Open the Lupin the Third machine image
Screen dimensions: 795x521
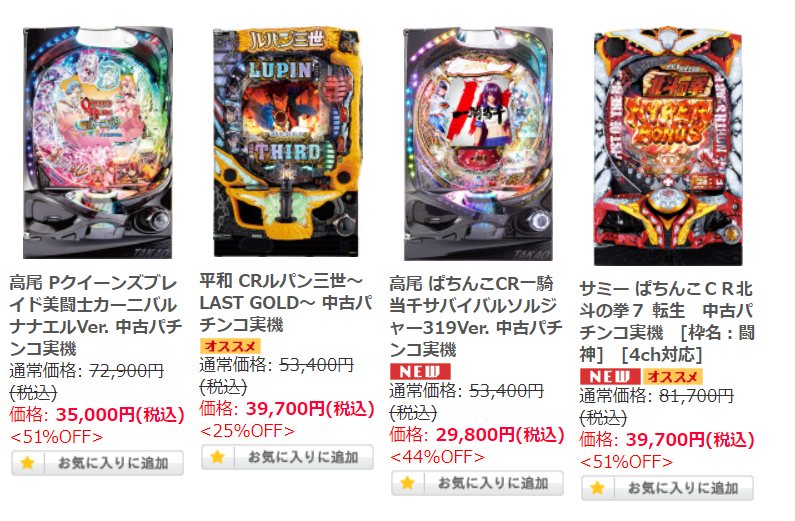(x=286, y=142)
